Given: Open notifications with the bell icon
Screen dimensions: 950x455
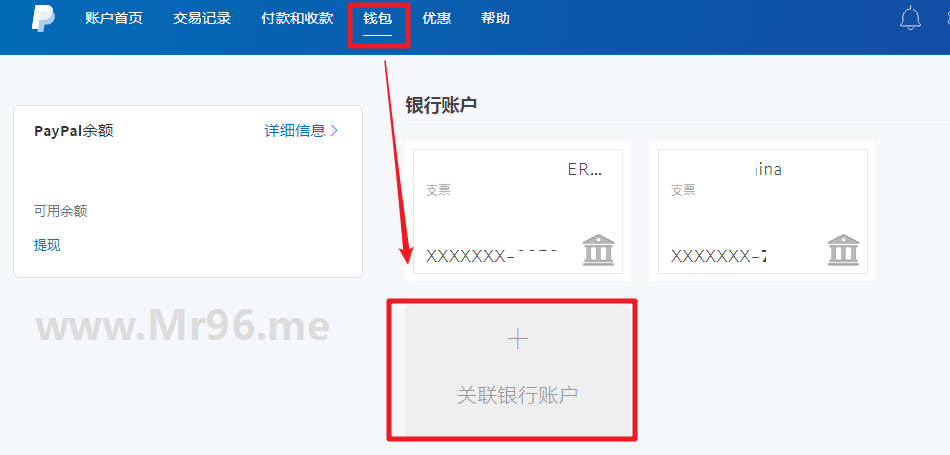Looking at the screenshot, I should (910, 18).
